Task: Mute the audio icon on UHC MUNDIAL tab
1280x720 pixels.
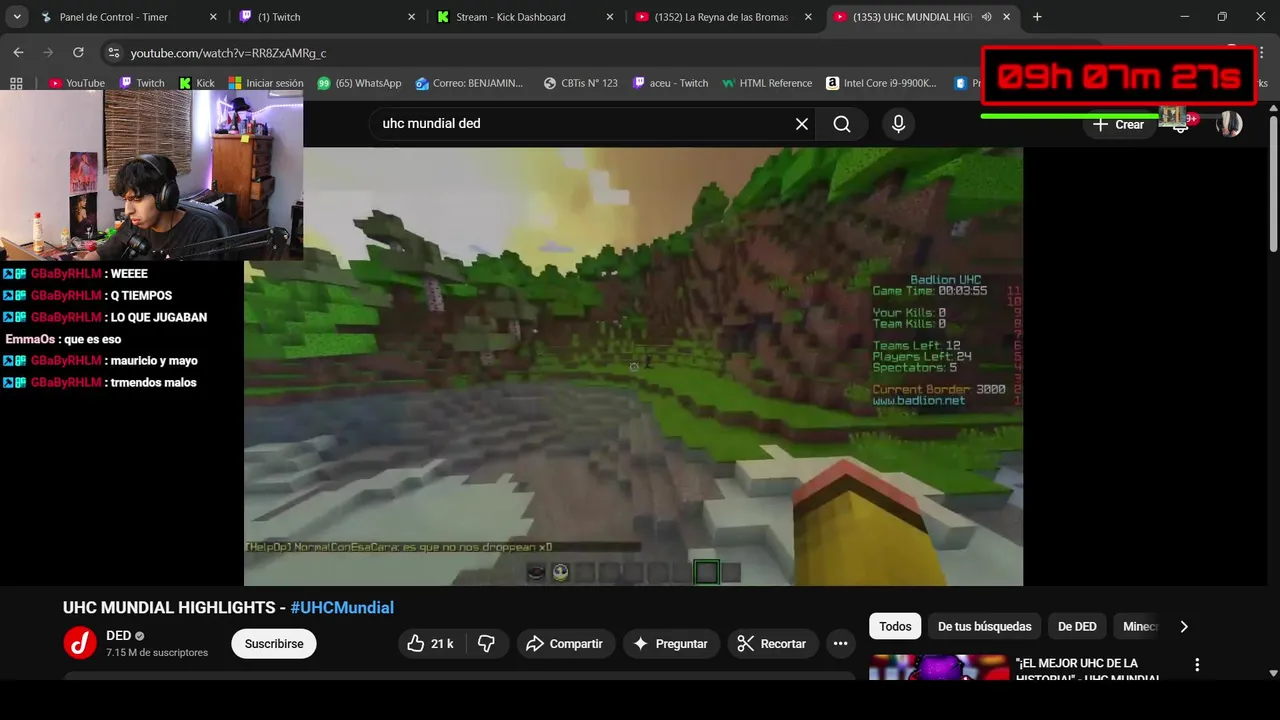Action: coord(987,17)
